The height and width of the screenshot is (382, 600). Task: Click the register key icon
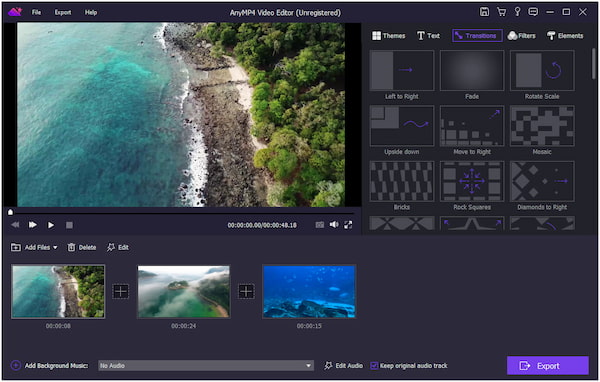coord(517,12)
